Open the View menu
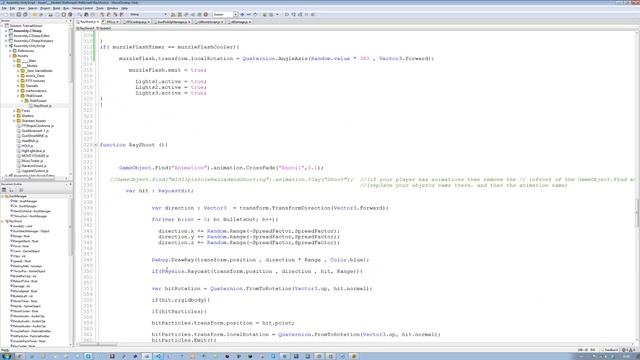This screenshot has width=640, height=360. pyautogui.click(x=22, y=8)
